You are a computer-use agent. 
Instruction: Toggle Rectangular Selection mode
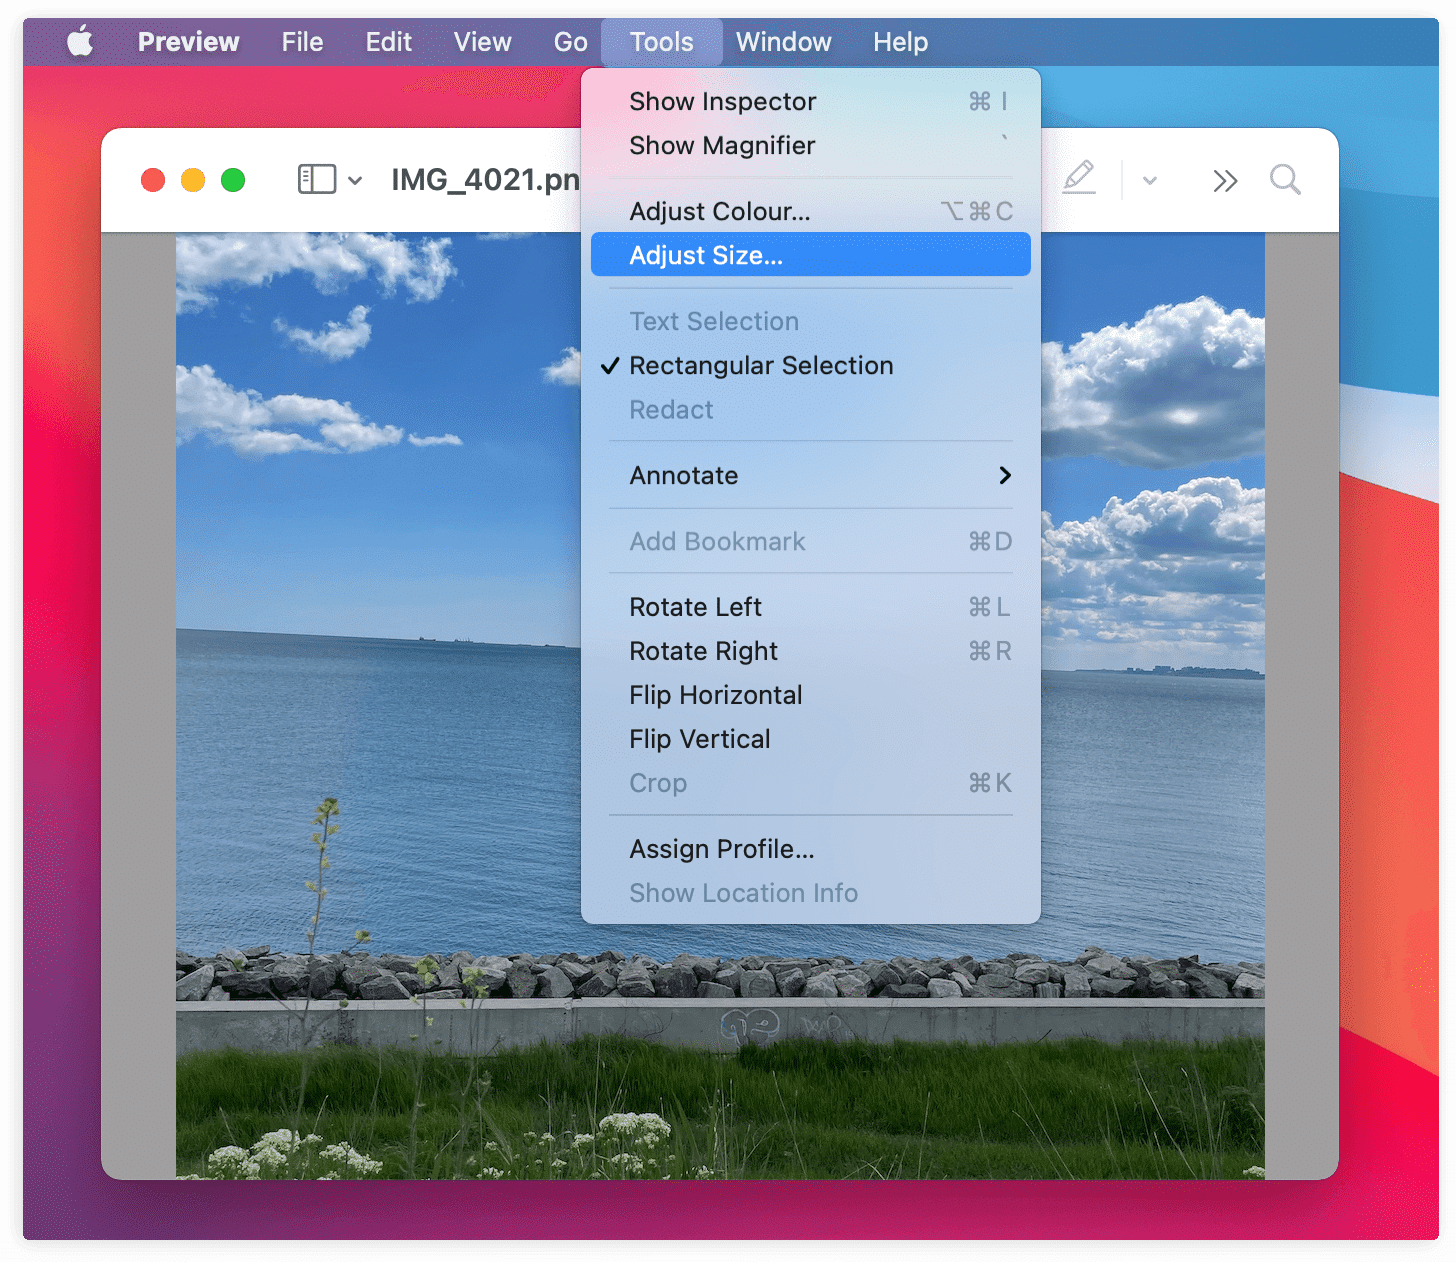coord(761,366)
